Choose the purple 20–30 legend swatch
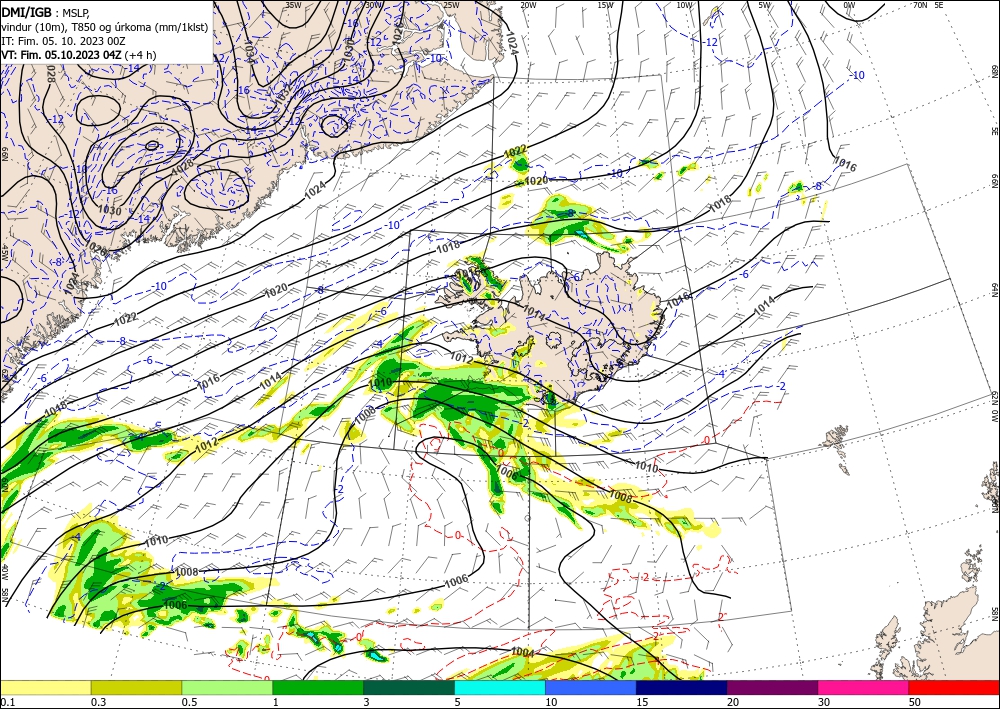Viewport: 1000px width, 709px height. tap(772, 687)
